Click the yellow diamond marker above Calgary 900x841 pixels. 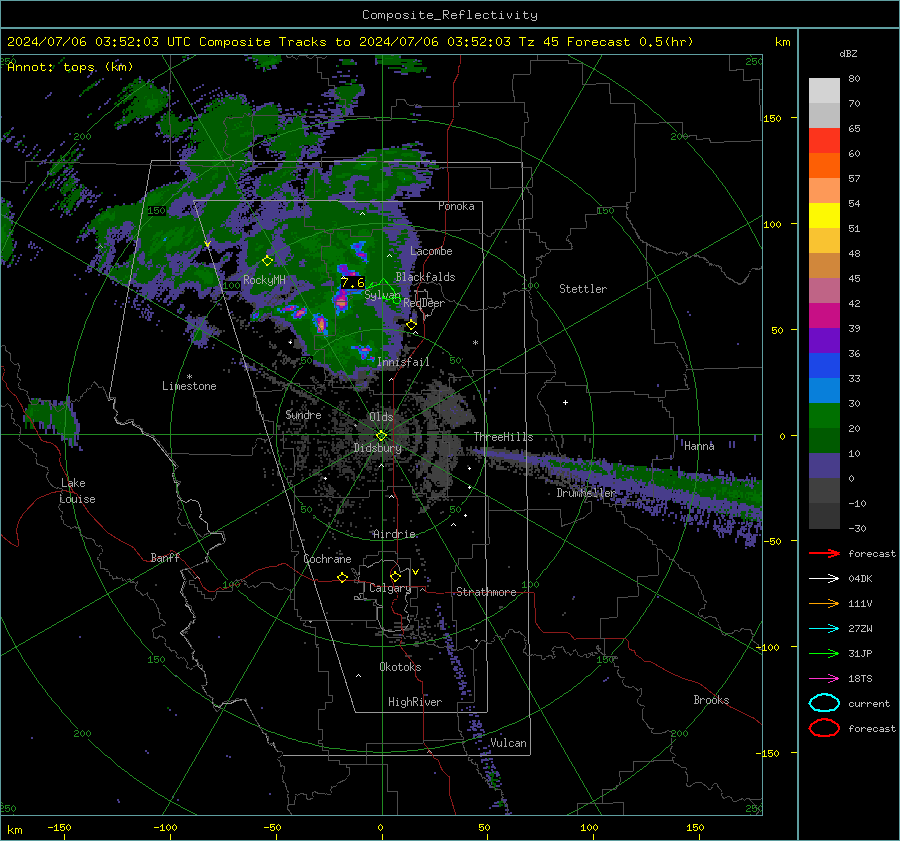(x=395, y=576)
